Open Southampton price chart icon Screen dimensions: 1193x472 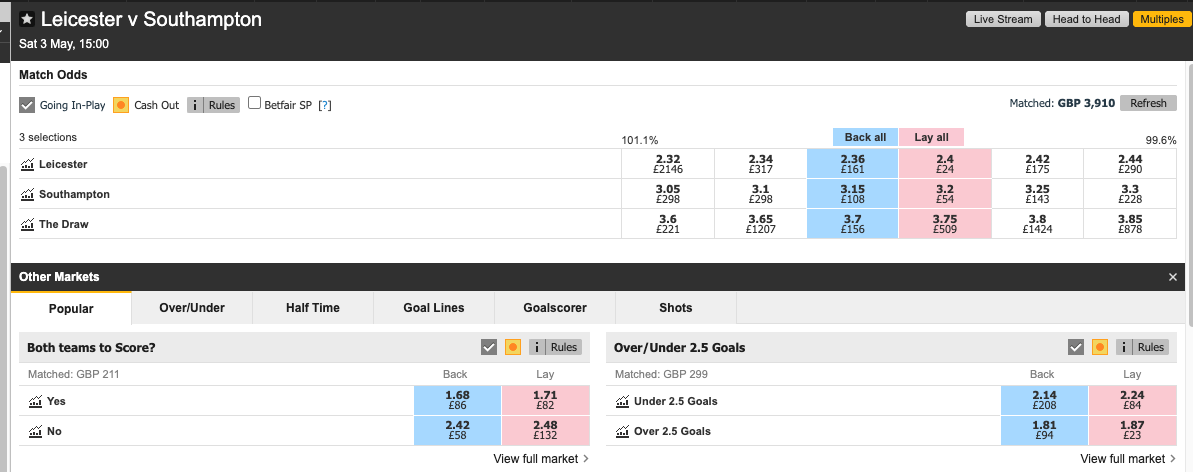click(x=27, y=194)
